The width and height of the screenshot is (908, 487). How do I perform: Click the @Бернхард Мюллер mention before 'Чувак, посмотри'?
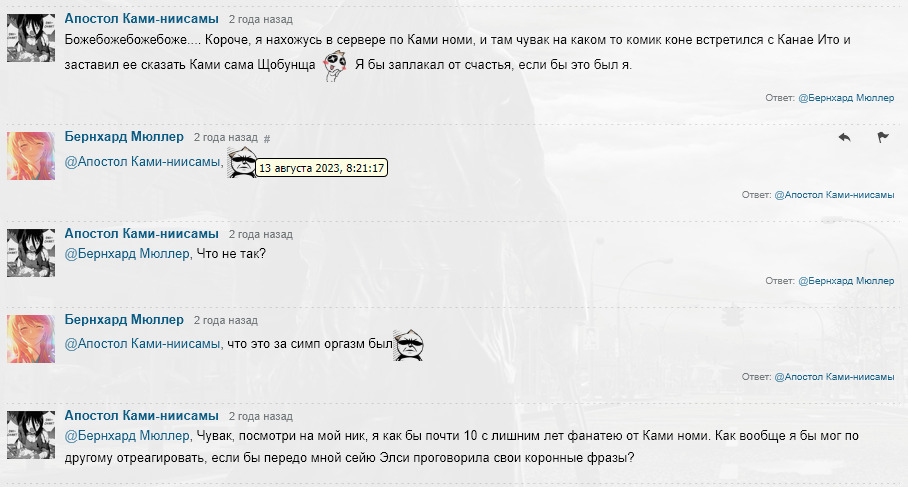coord(127,435)
